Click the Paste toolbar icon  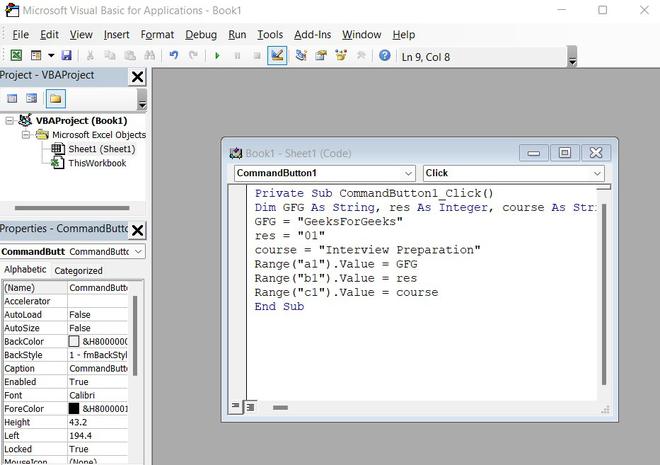coord(130,55)
